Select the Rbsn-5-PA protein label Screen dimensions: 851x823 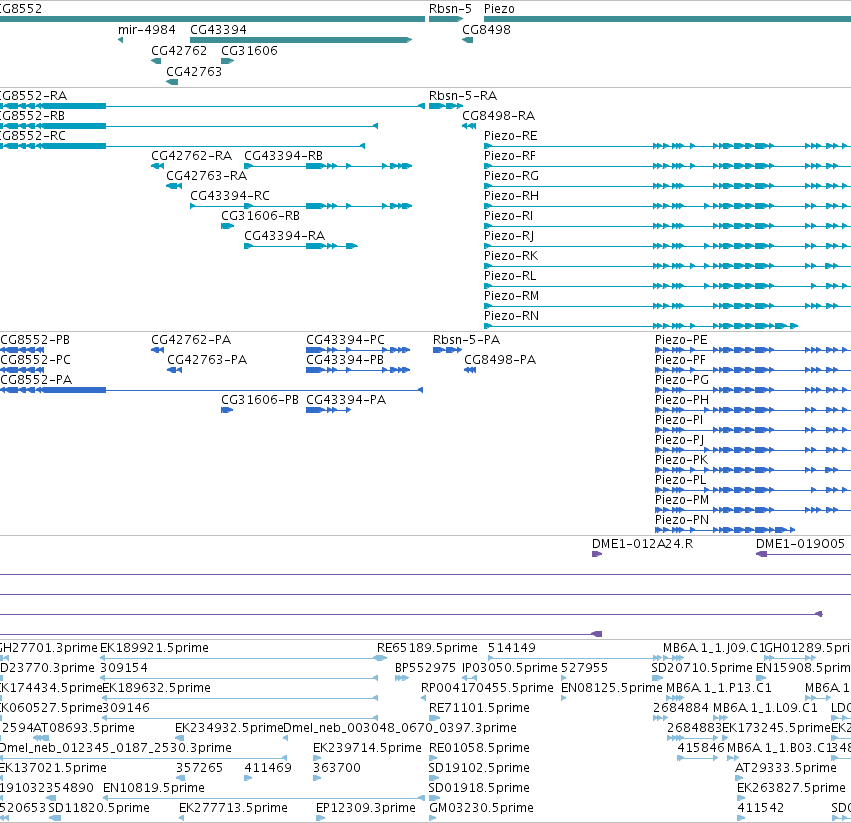point(466,340)
